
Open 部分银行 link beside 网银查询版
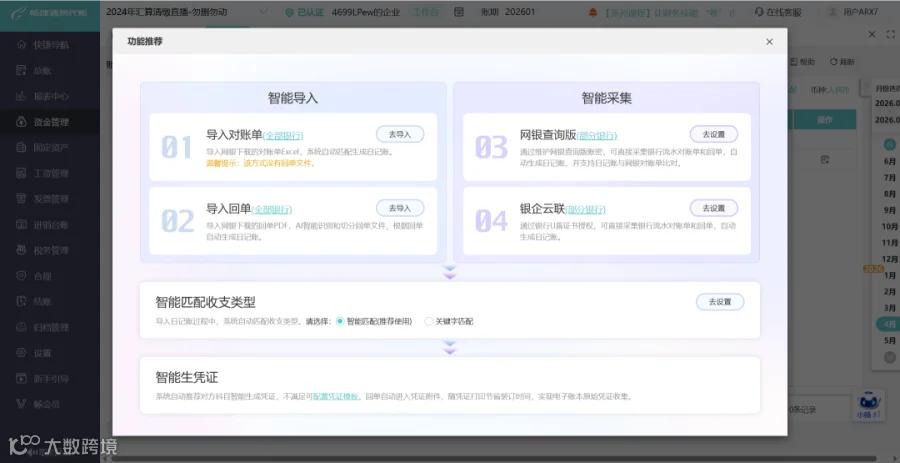tap(597, 136)
